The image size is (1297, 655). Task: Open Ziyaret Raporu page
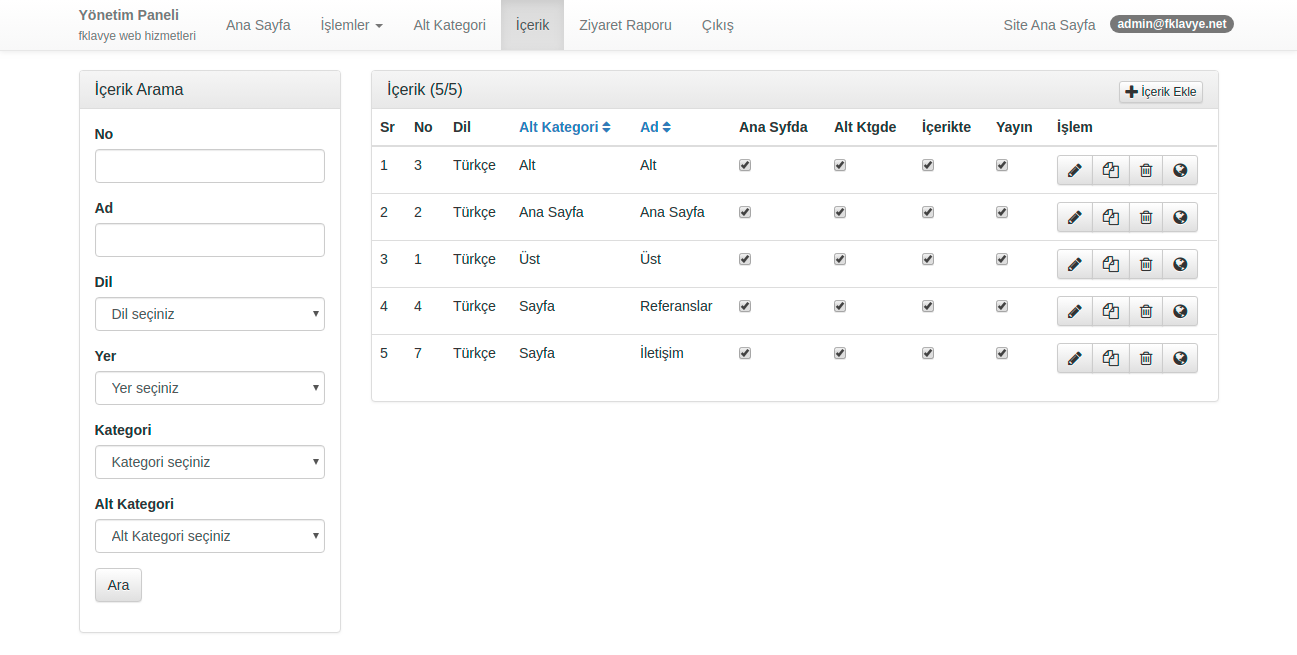625,25
